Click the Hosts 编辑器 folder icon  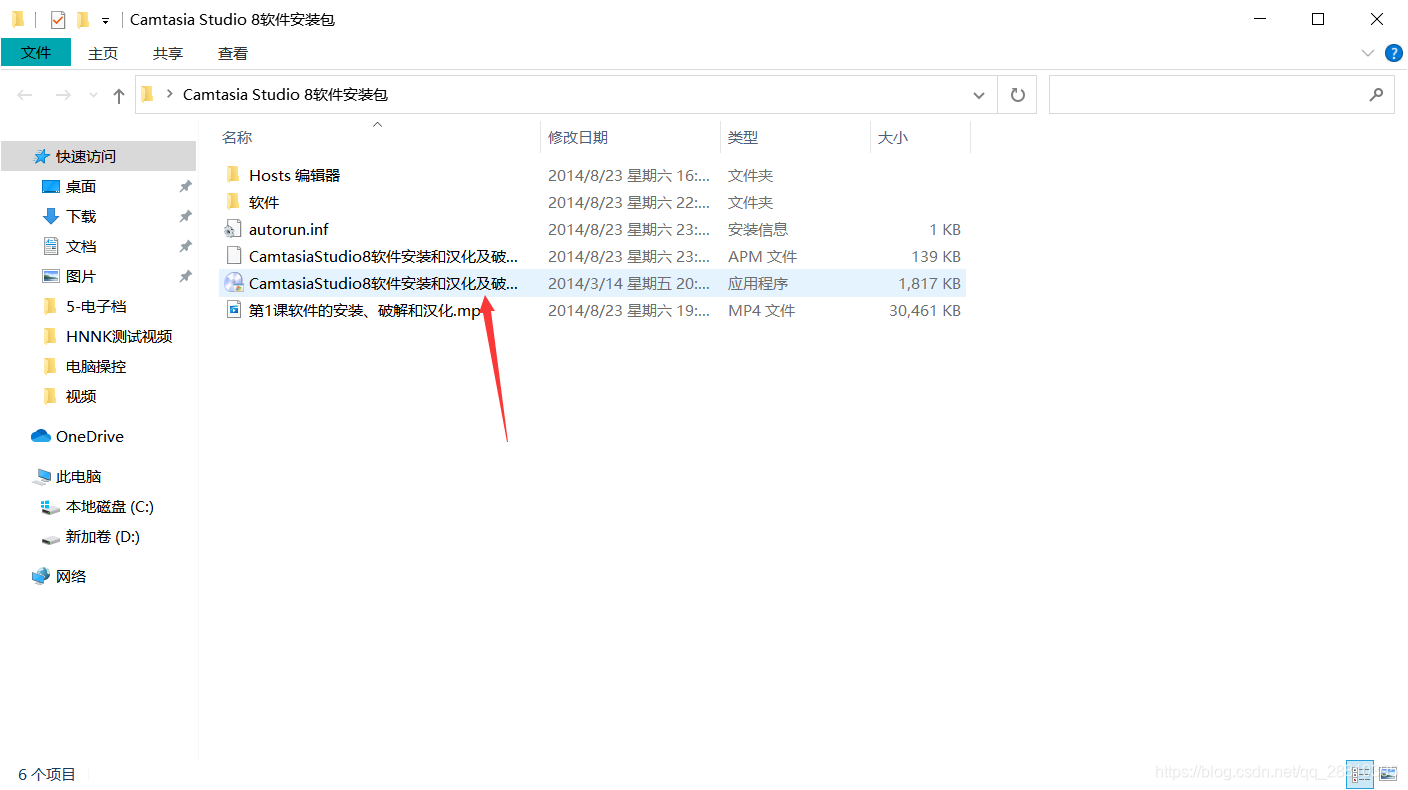(233, 175)
